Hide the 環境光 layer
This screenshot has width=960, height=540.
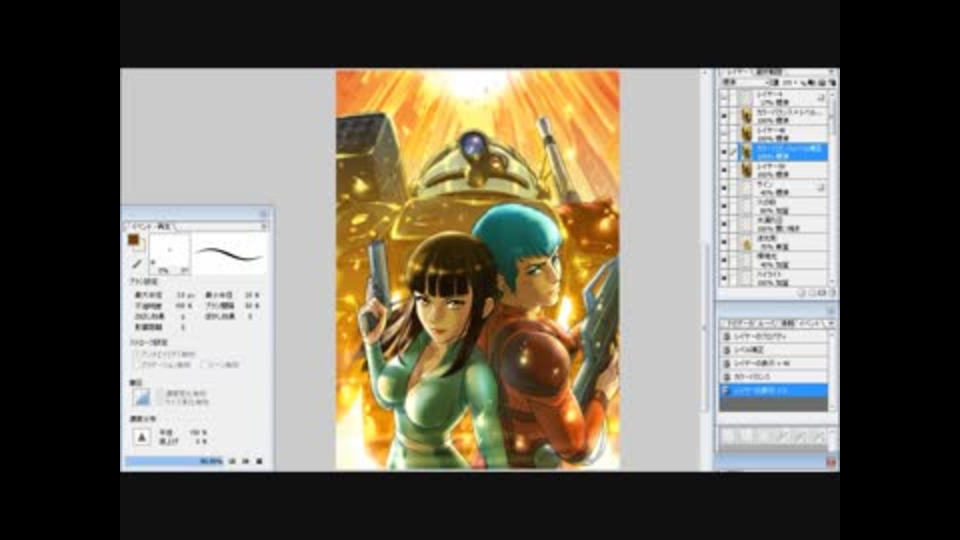tap(724, 260)
